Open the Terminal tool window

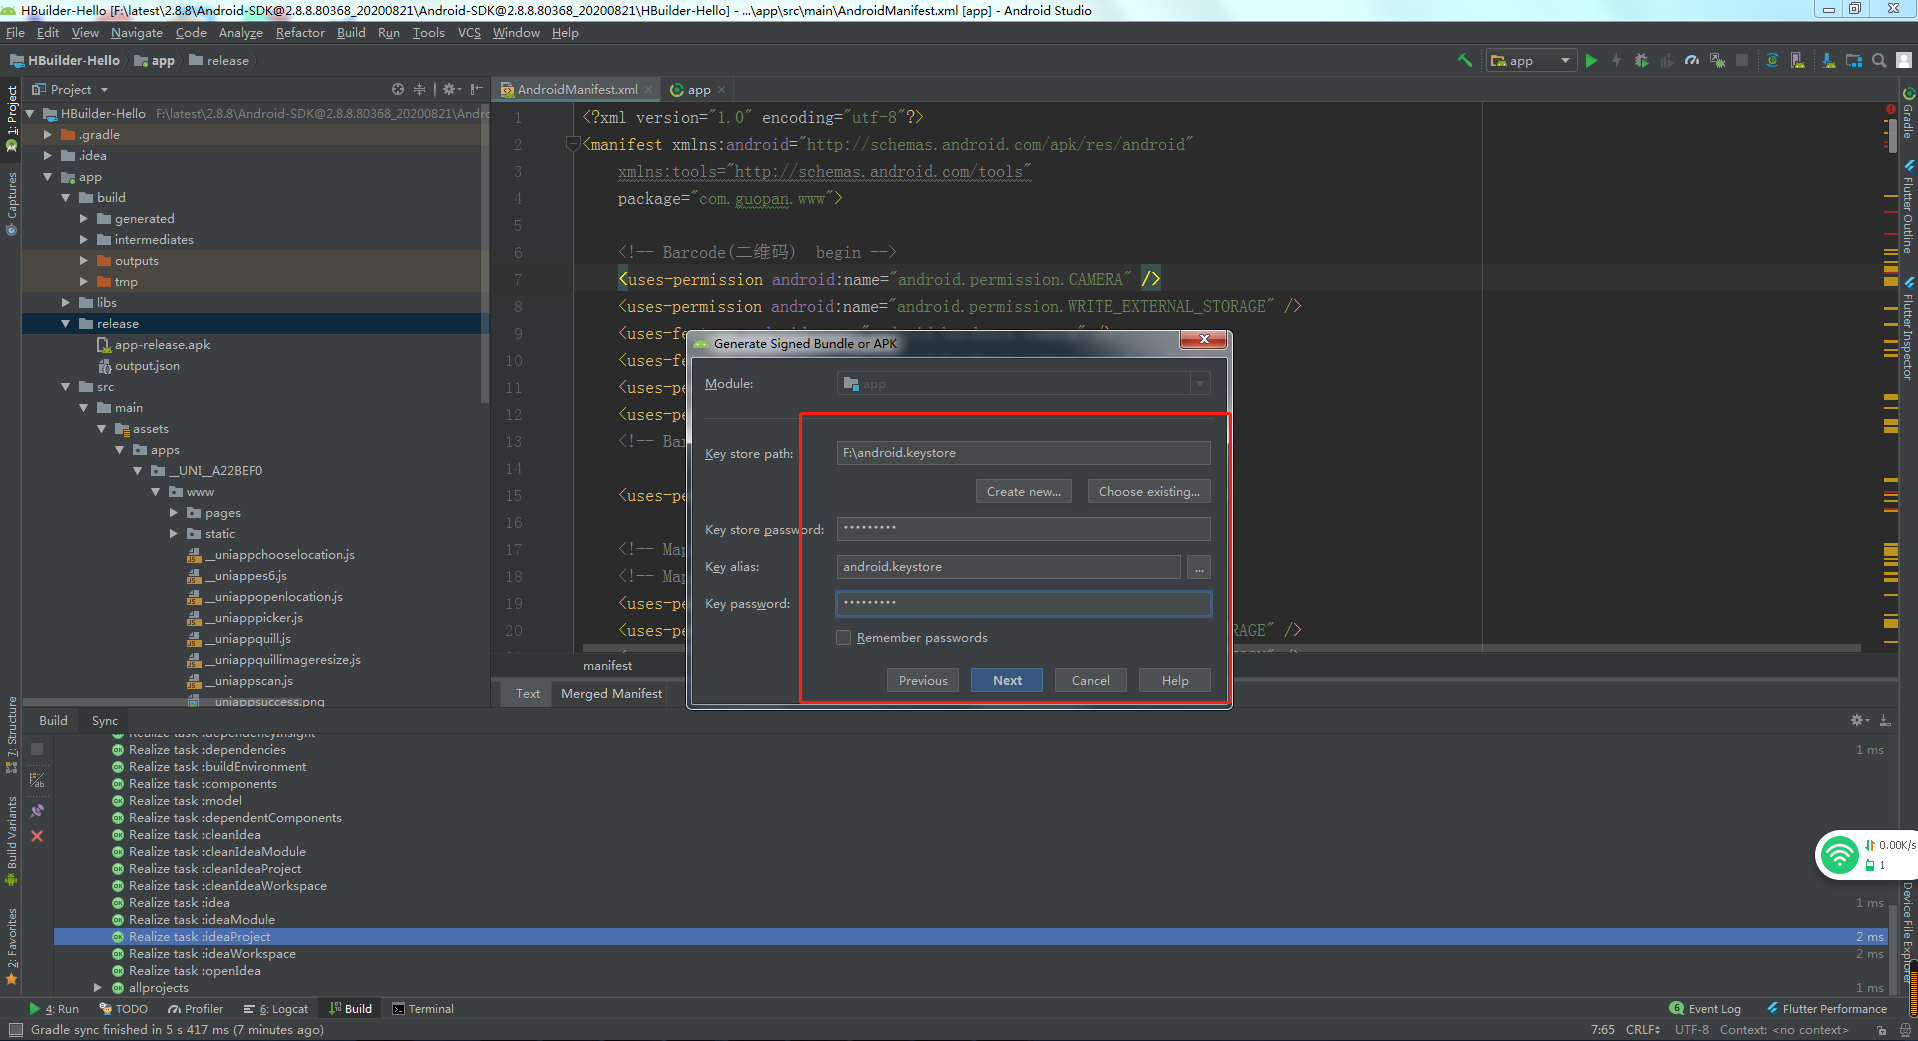pyautogui.click(x=423, y=1009)
